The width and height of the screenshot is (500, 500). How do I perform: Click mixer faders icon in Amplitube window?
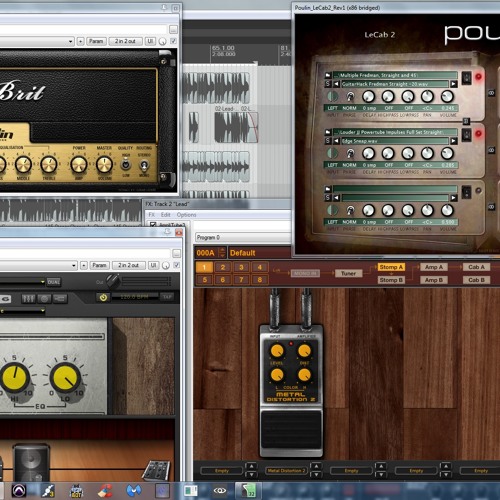point(28,298)
